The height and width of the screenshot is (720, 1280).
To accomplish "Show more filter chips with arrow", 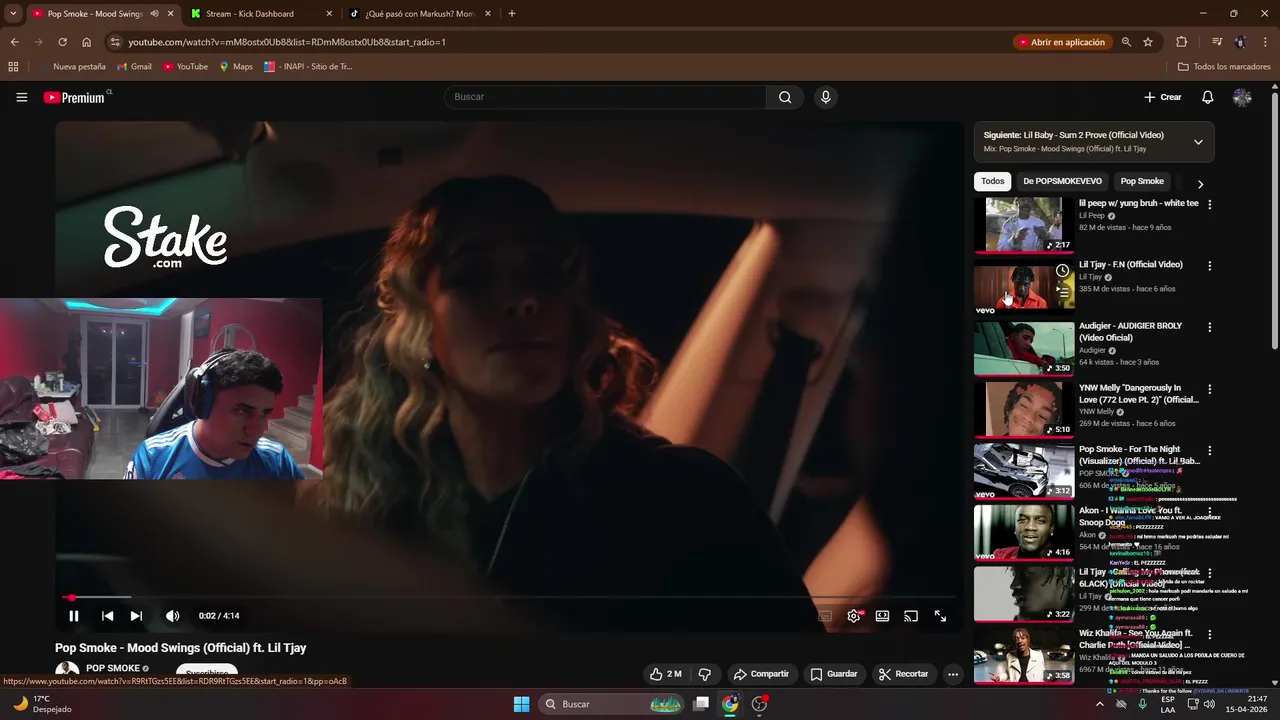I will pos(1200,184).
